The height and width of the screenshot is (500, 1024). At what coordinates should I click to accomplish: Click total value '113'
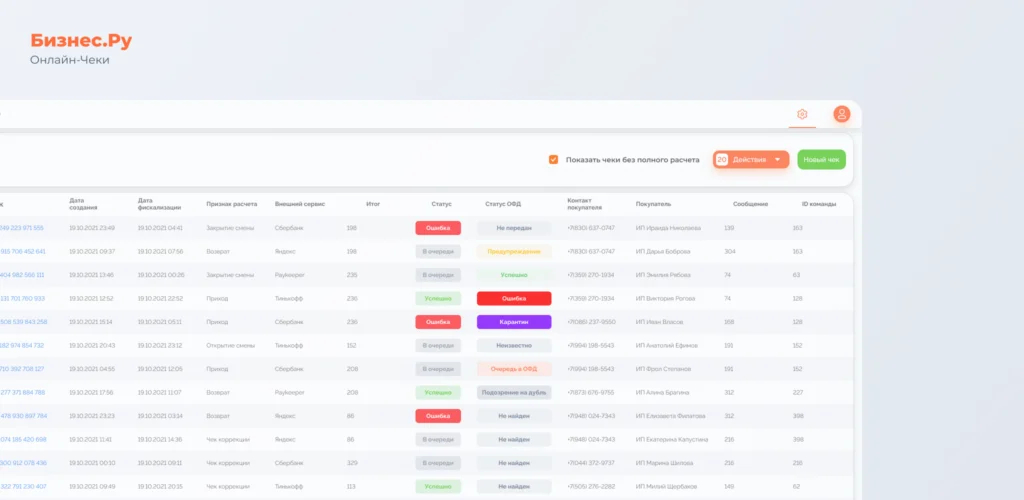[x=351, y=486]
